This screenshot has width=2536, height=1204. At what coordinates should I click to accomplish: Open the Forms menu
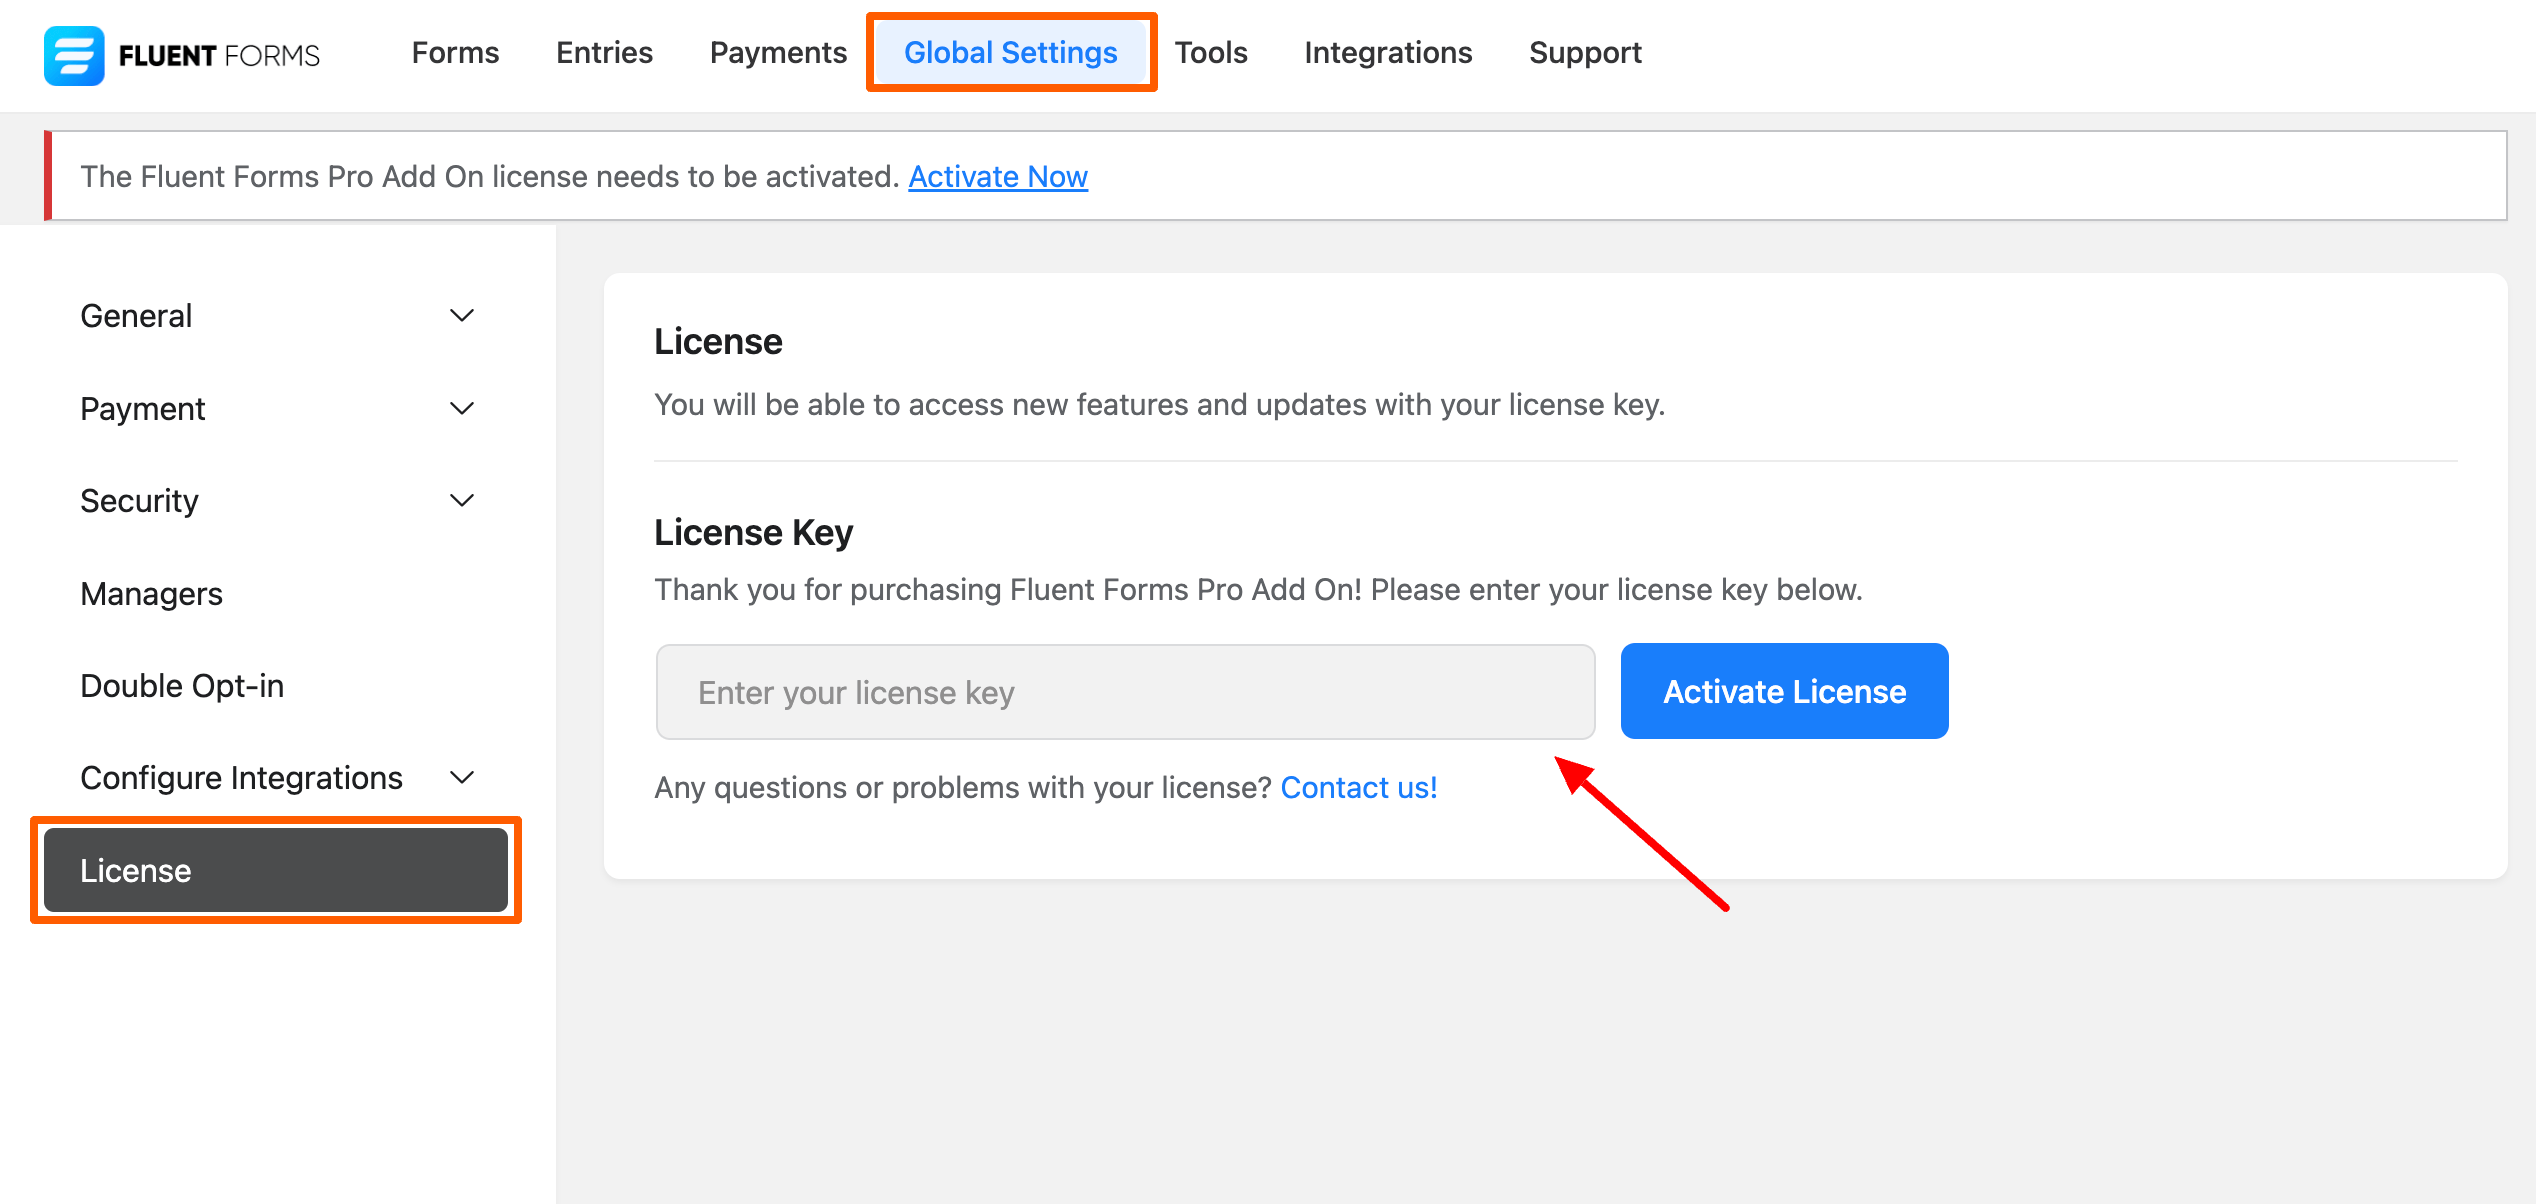tap(455, 53)
